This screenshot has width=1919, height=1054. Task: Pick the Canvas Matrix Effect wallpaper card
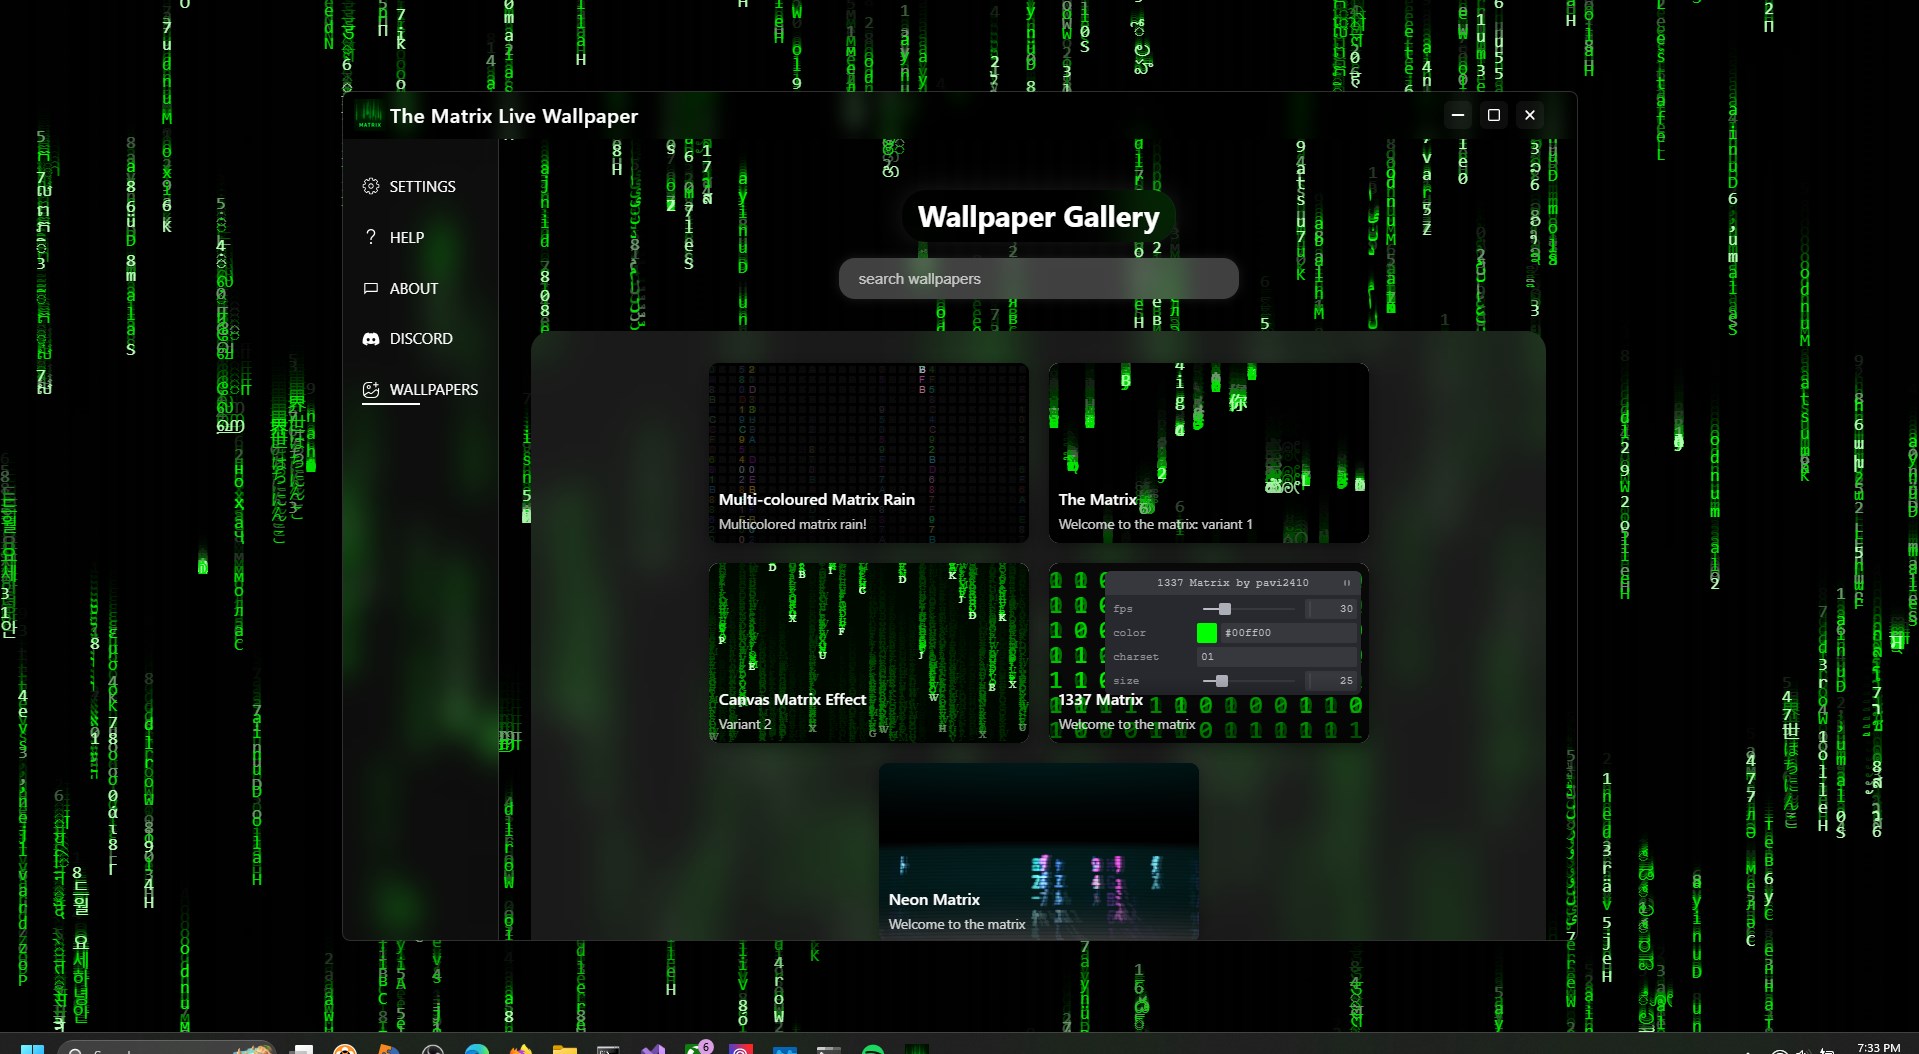coord(868,653)
